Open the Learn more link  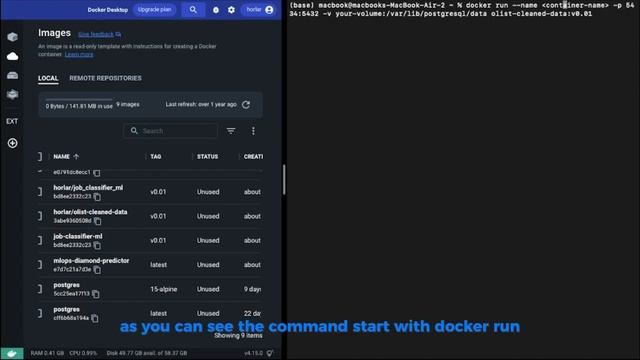point(79,54)
